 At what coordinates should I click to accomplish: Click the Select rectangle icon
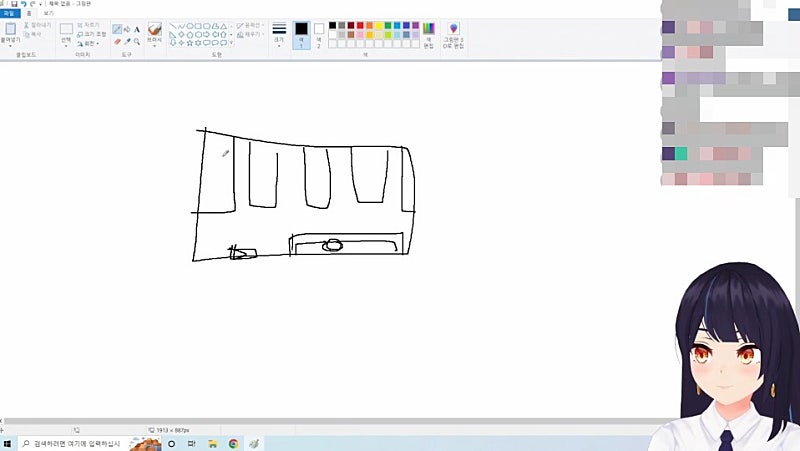66,29
